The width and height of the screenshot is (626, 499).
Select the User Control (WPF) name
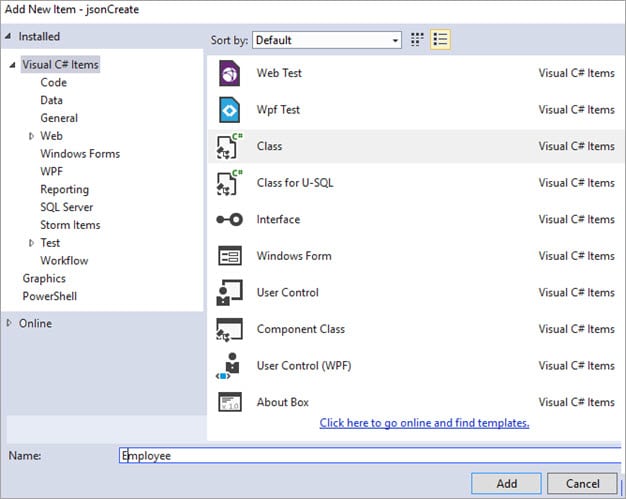click(304, 366)
